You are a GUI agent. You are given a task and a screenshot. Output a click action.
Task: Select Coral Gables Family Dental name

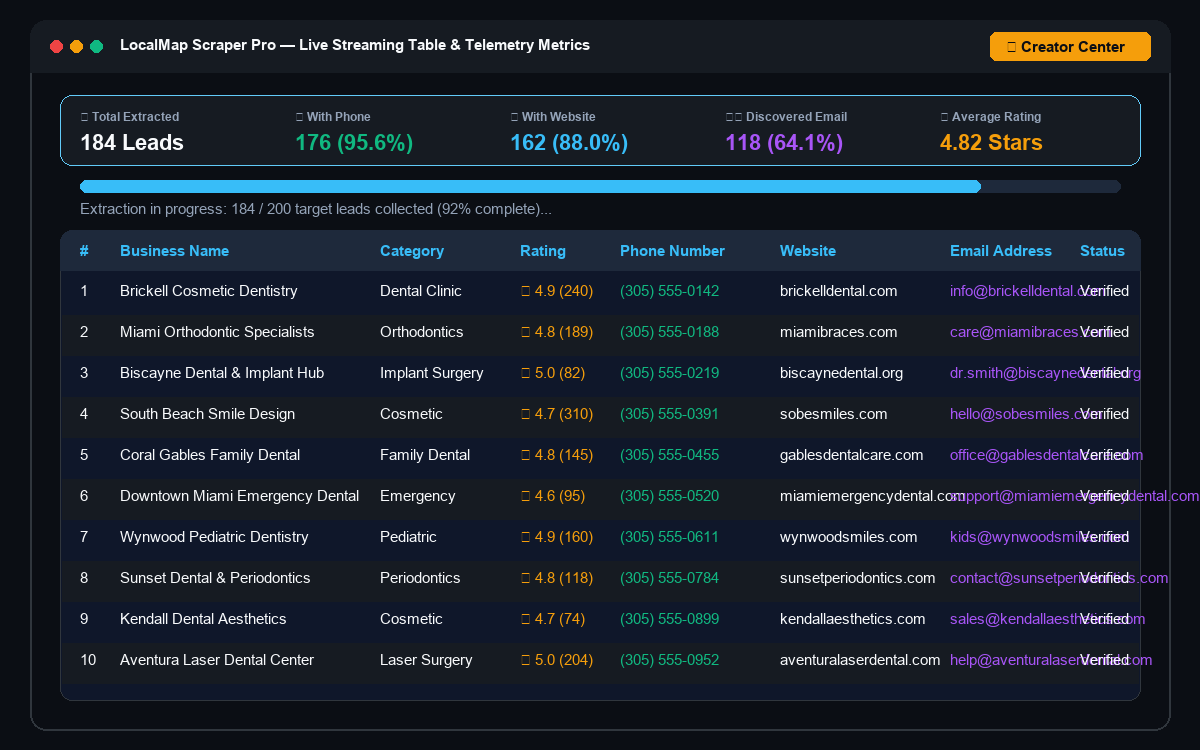pyautogui.click(x=210, y=455)
